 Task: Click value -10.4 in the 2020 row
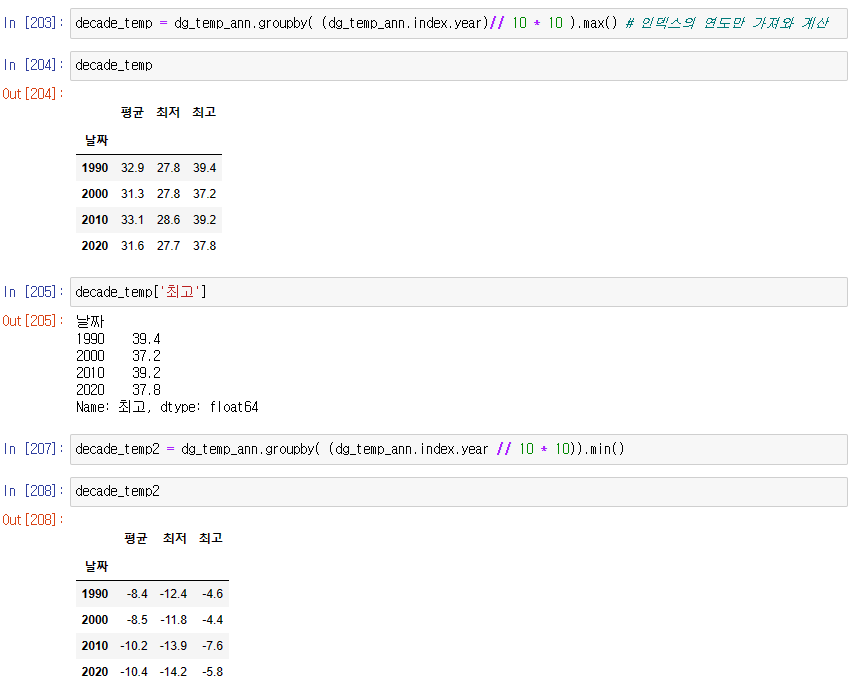point(134,672)
